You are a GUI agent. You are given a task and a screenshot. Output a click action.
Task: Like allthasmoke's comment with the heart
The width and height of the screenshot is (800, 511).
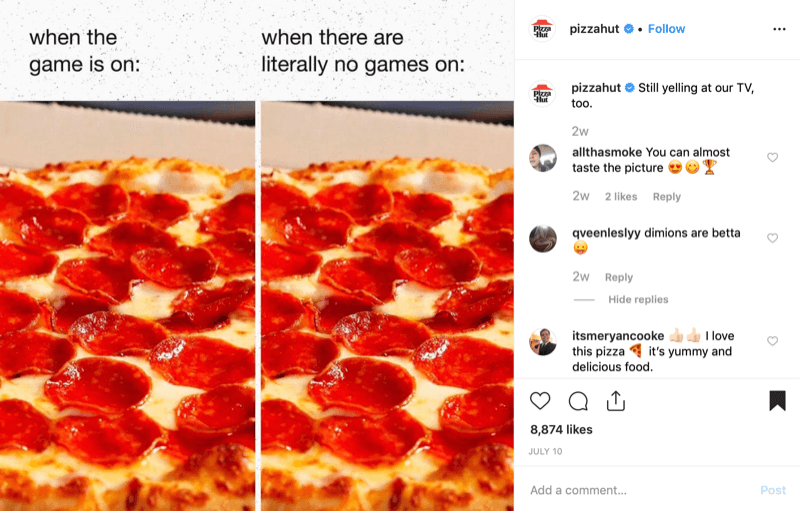tap(772, 158)
